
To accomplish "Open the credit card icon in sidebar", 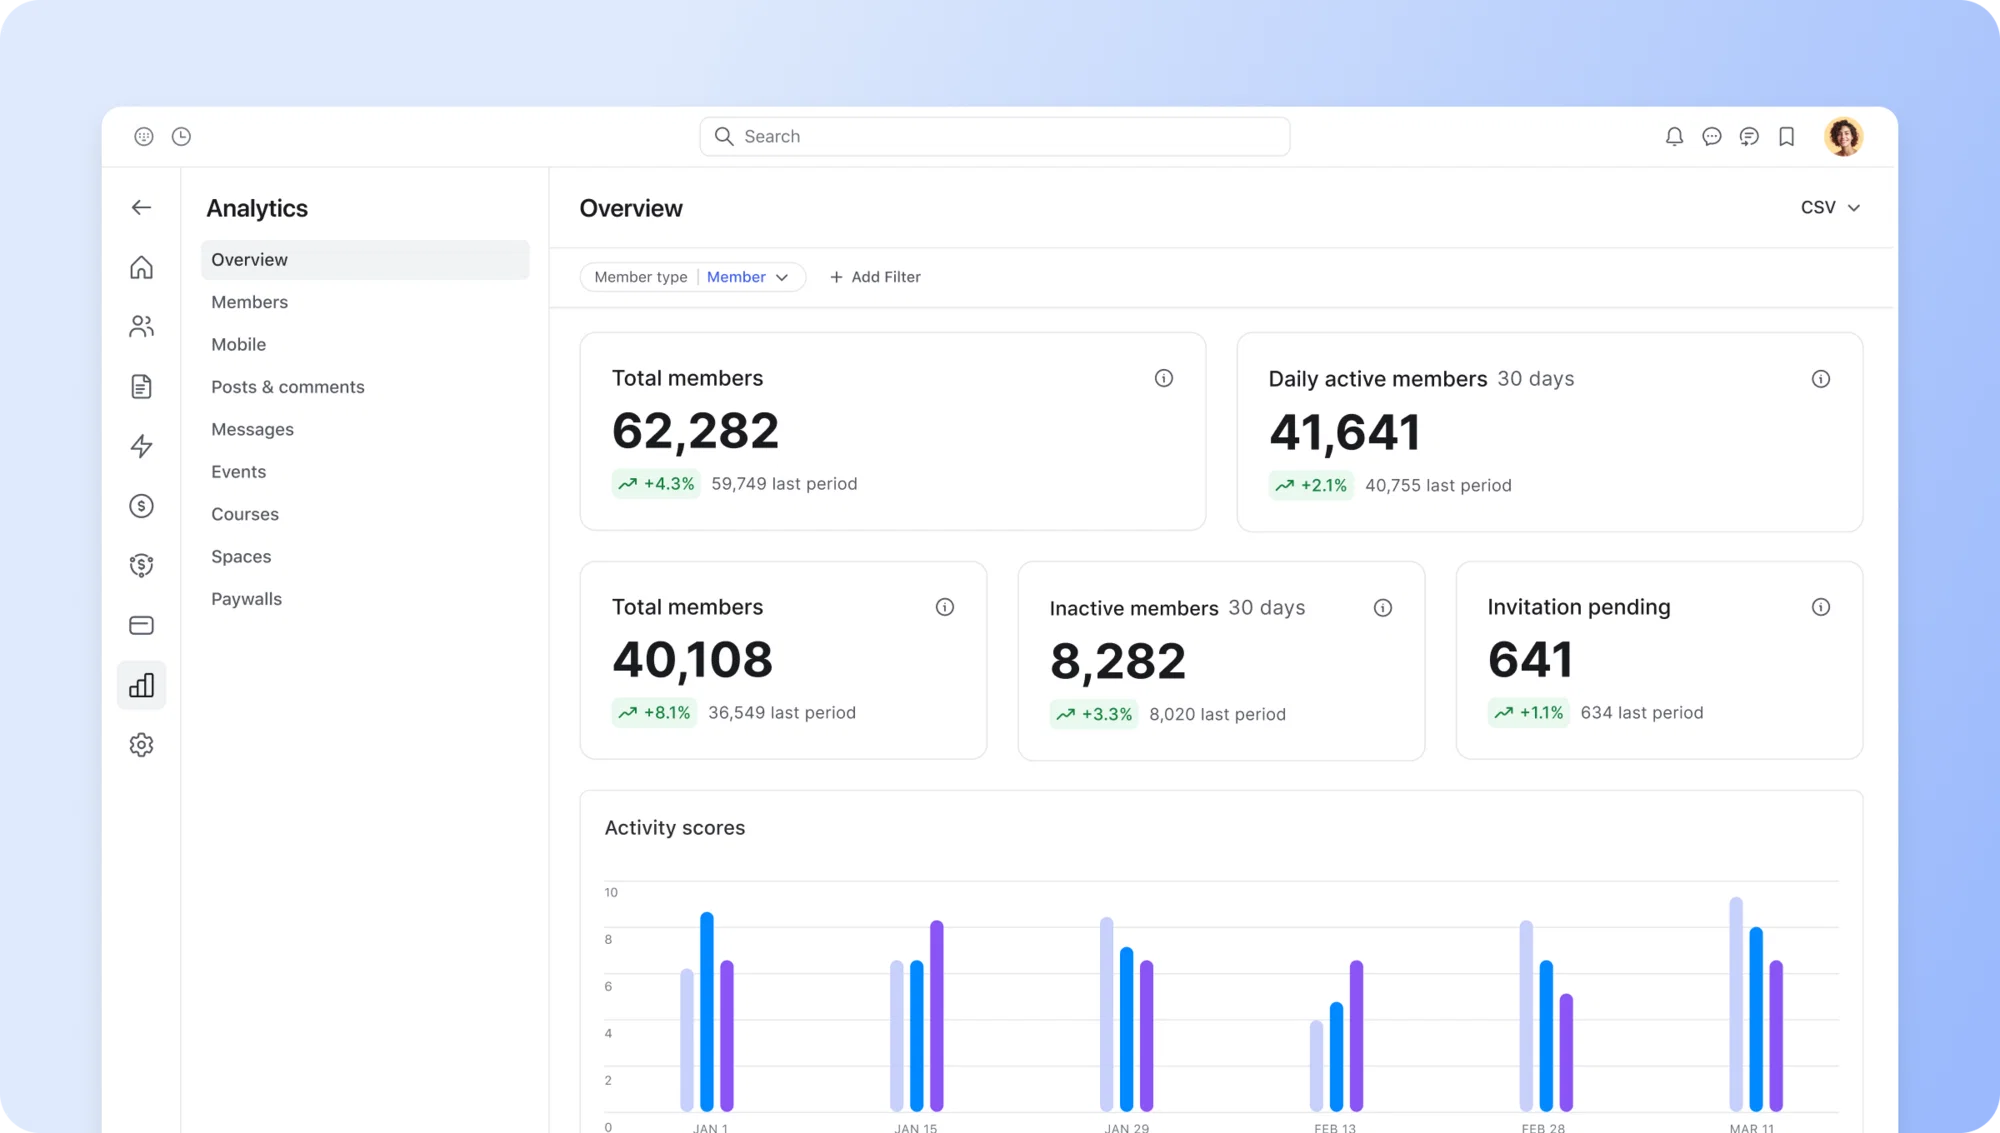I will pos(141,625).
